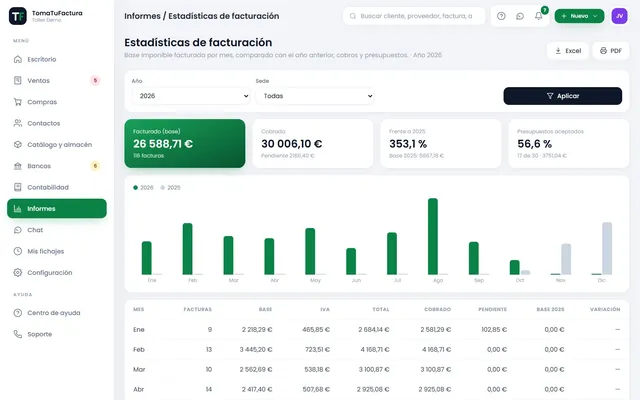Open the Ventas menu item
The height and width of the screenshot is (400, 640).
click(x=57, y=80)
